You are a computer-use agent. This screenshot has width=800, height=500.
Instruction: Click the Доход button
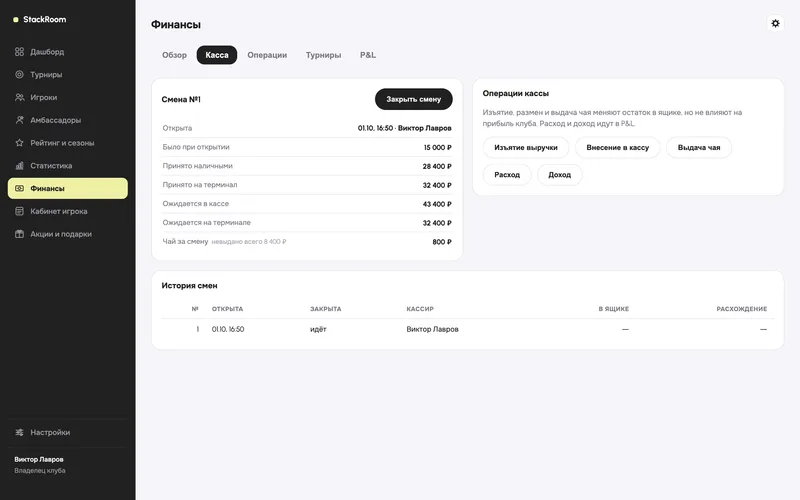(560, 174)
